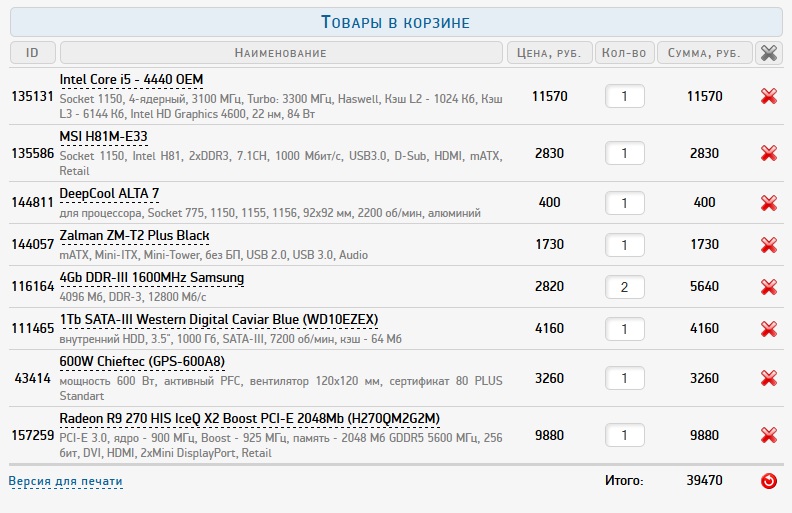Click the 'Цена, руб.' column header
Image resolution: width=792 pixels, height=513 pixels.
pyautogui.click(x=550, y=53)
